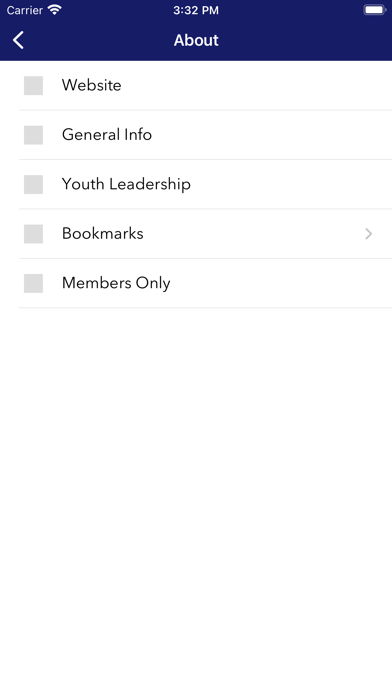This screenshot has width=392, height=696.
Task: Tap the About title in the header
Action: 196,40
